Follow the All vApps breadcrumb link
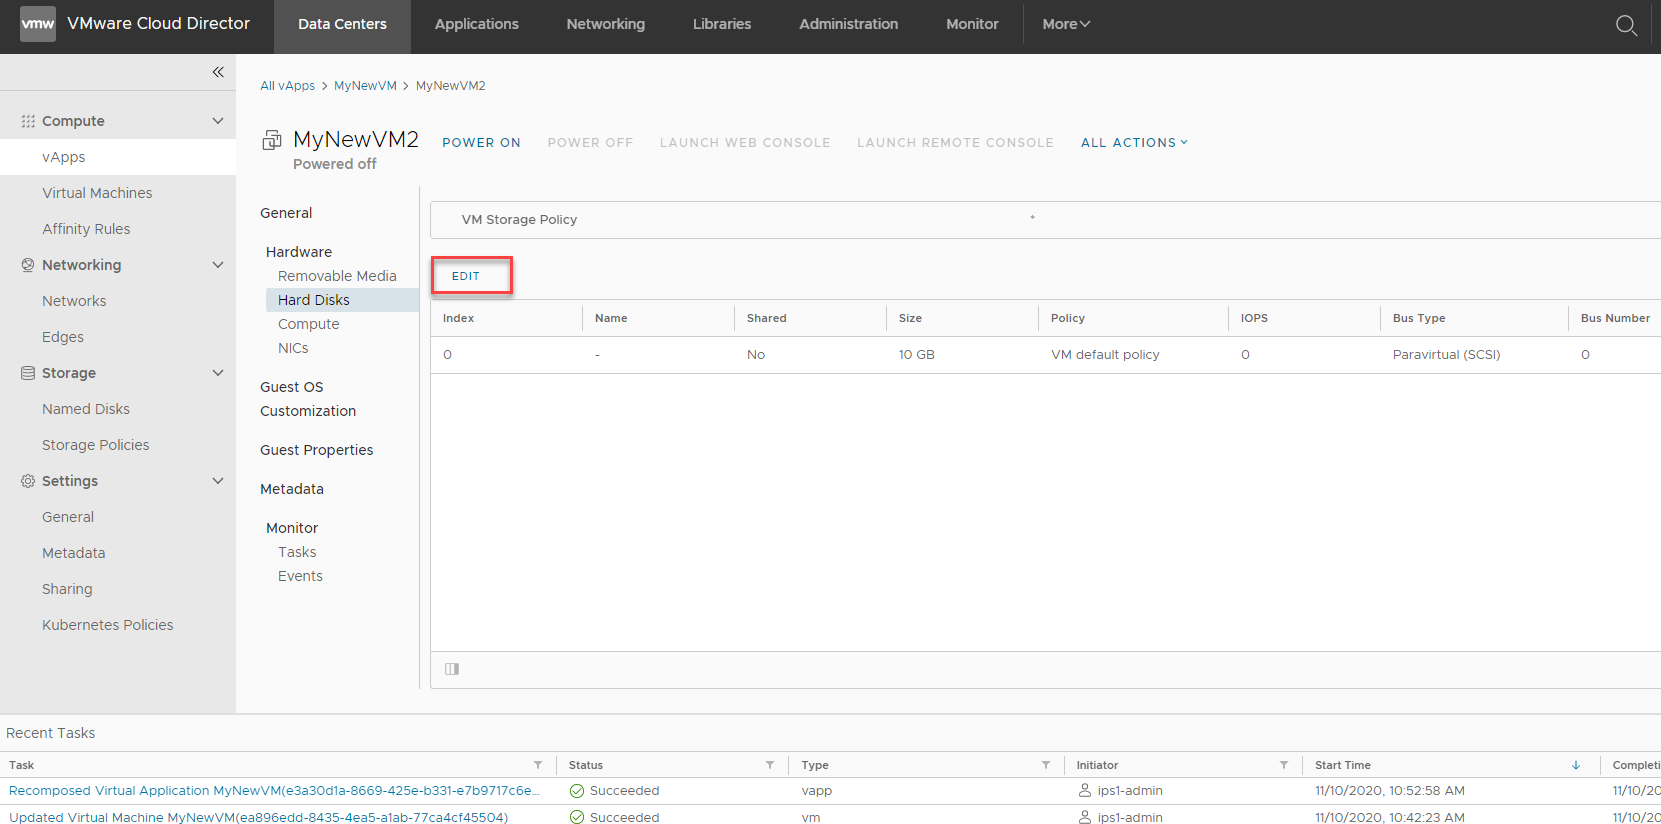 pyautogui.click(x=288, y=86)
